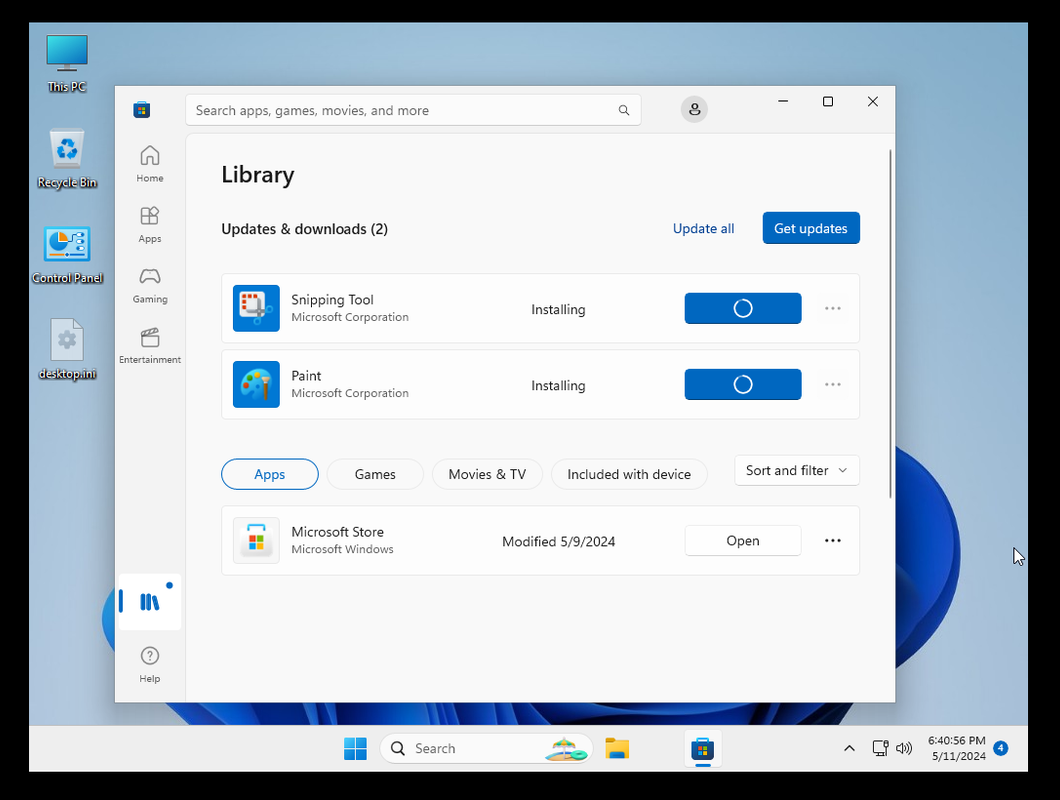1060x800 pixels.
Task: Click the Snipping Tool app name
Action: click(332, 300)
